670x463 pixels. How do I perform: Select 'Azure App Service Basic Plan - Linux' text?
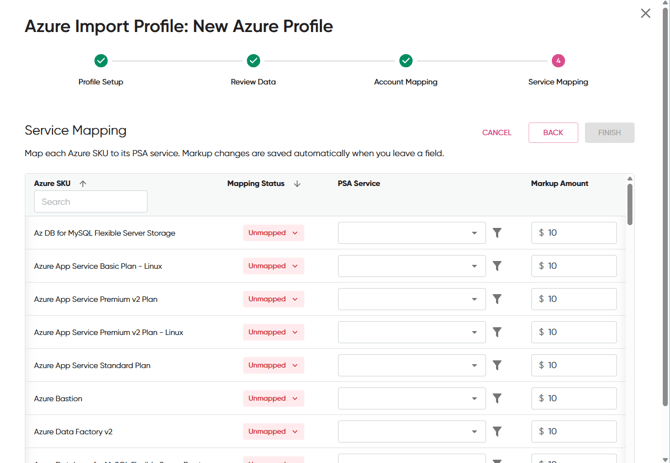coord(98,266)
